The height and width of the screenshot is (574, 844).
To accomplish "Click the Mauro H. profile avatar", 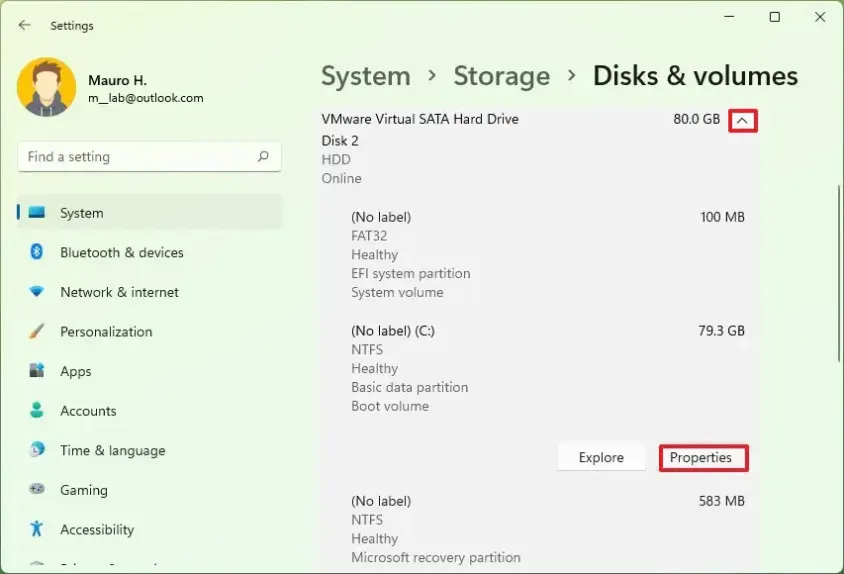I will pos(46,88).
